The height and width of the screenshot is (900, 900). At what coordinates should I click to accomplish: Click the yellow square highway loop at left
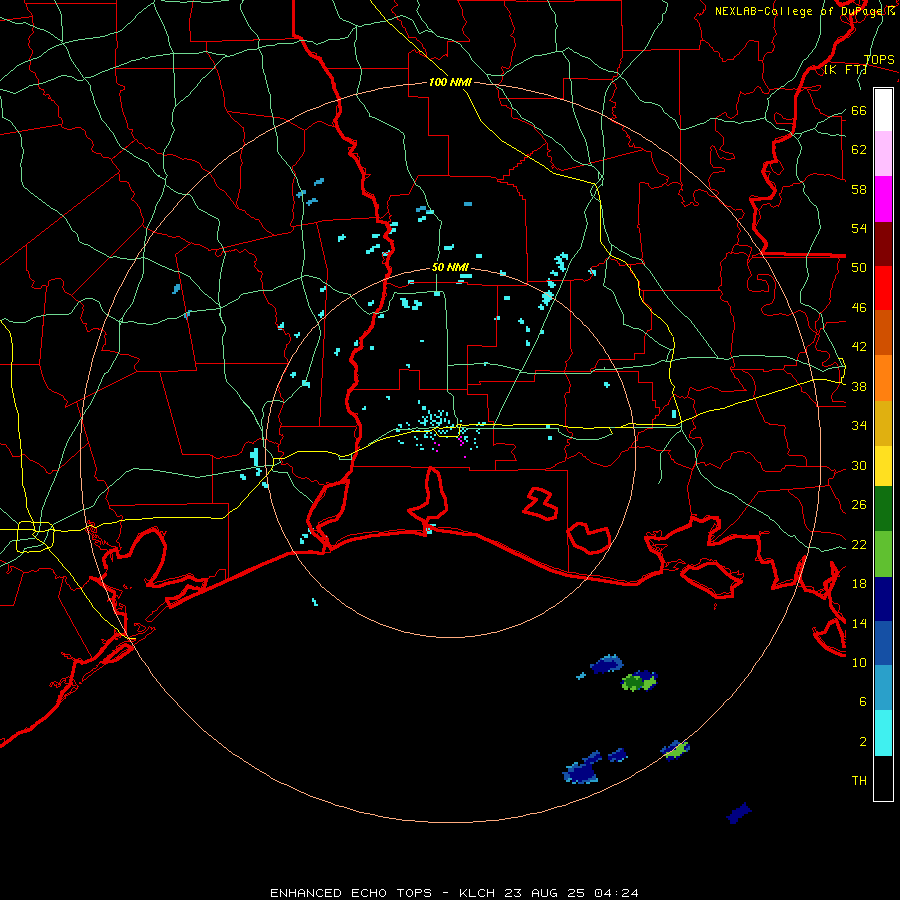[35, 537]
